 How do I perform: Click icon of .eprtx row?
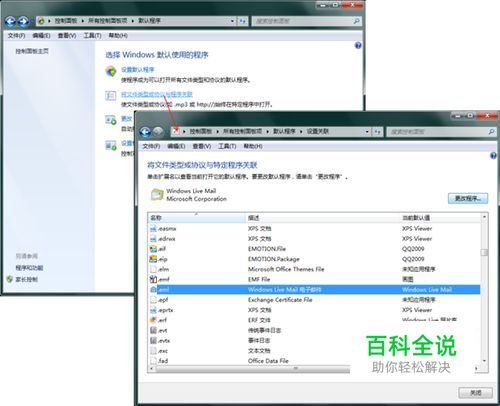coord(153,310)
